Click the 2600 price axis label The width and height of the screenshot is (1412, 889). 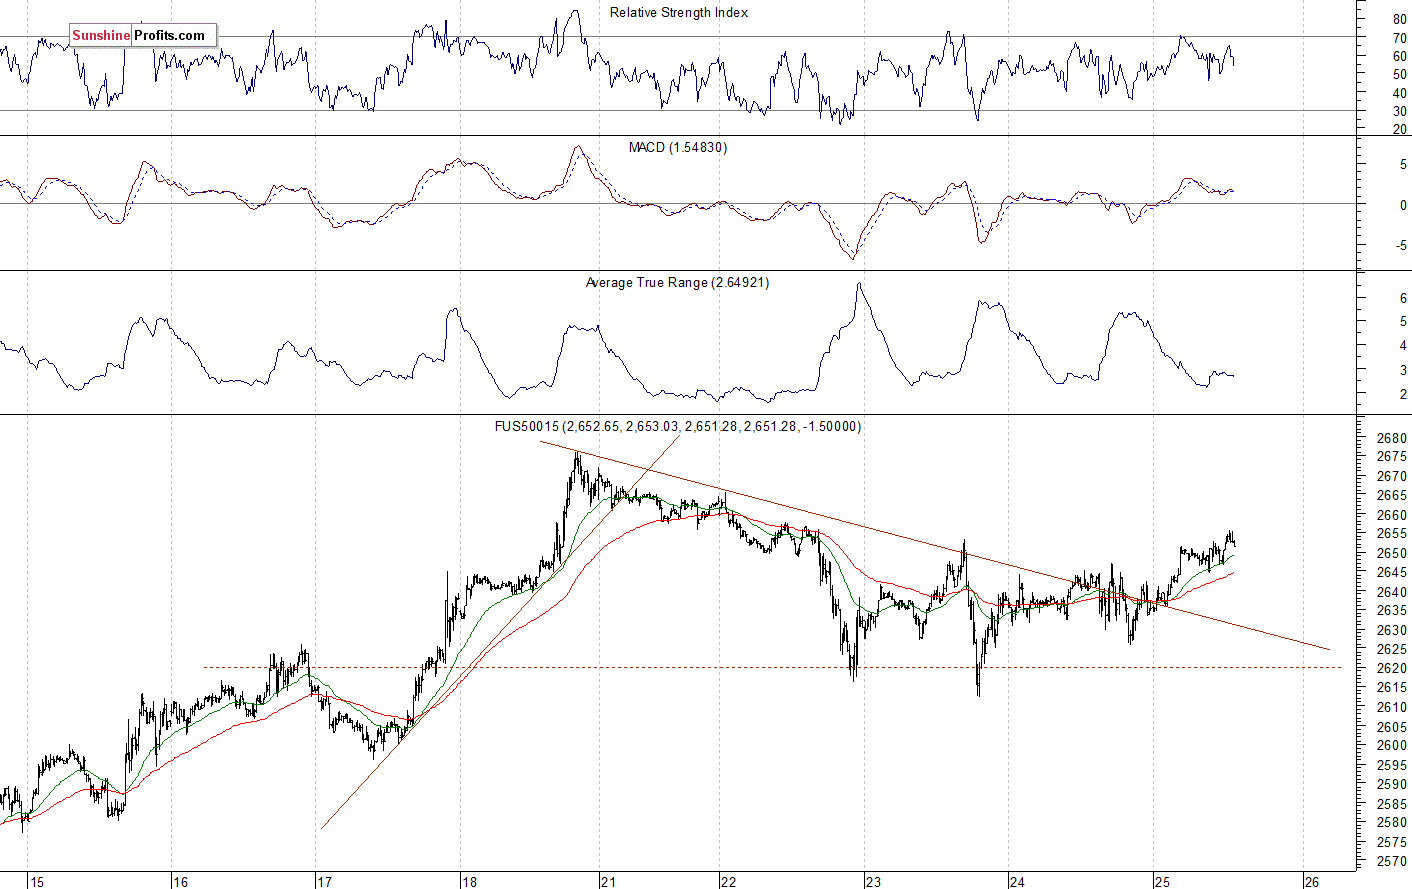1392,745
